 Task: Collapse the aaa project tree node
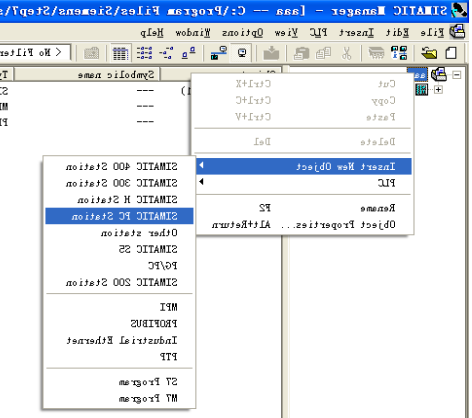(457, 75)
